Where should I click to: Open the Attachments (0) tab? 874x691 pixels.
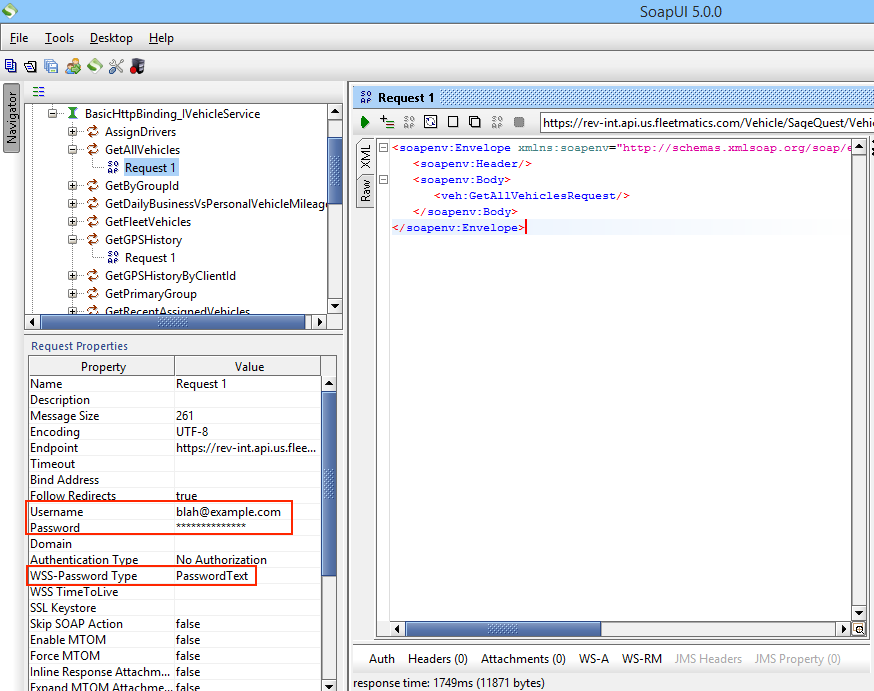tap(523, 659)
